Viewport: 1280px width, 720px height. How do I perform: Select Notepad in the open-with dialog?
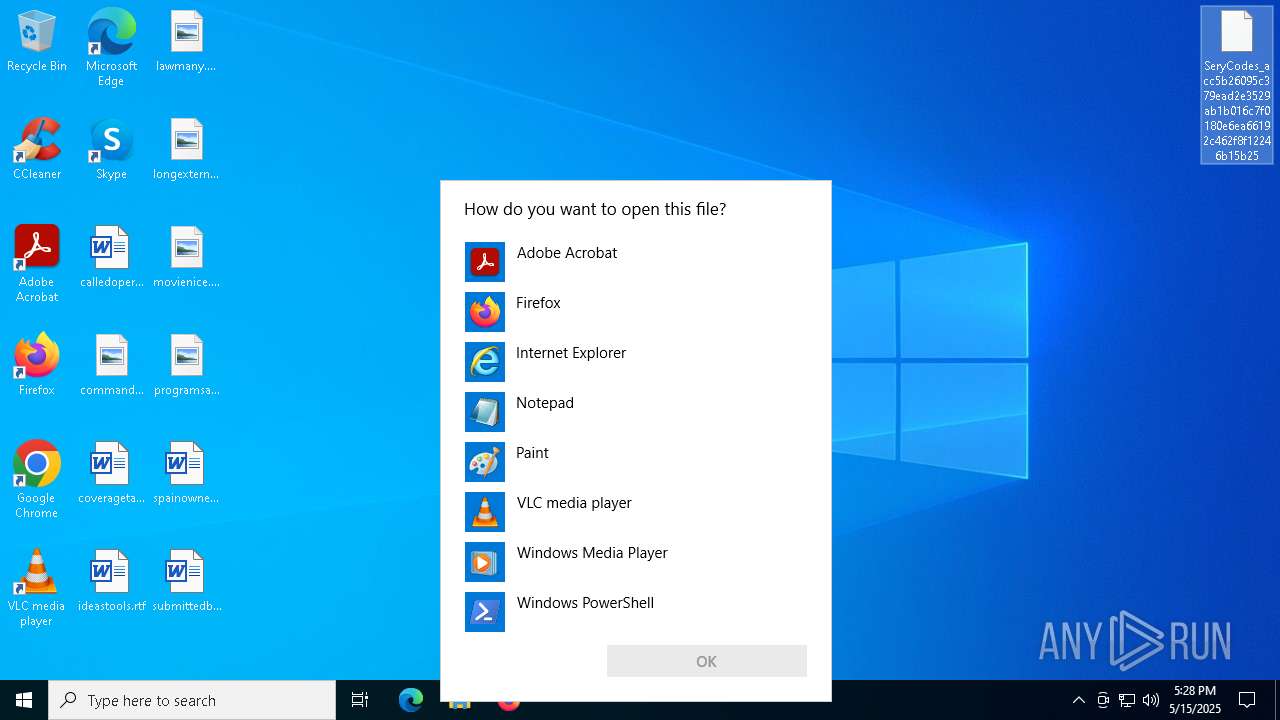635,412
